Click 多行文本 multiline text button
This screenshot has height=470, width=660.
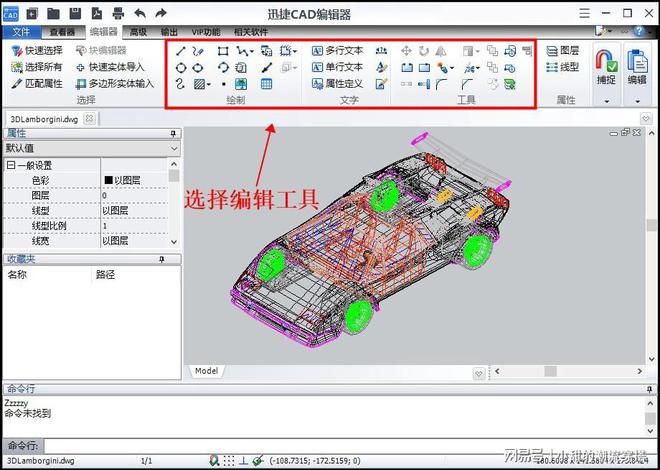pos(338,51)
